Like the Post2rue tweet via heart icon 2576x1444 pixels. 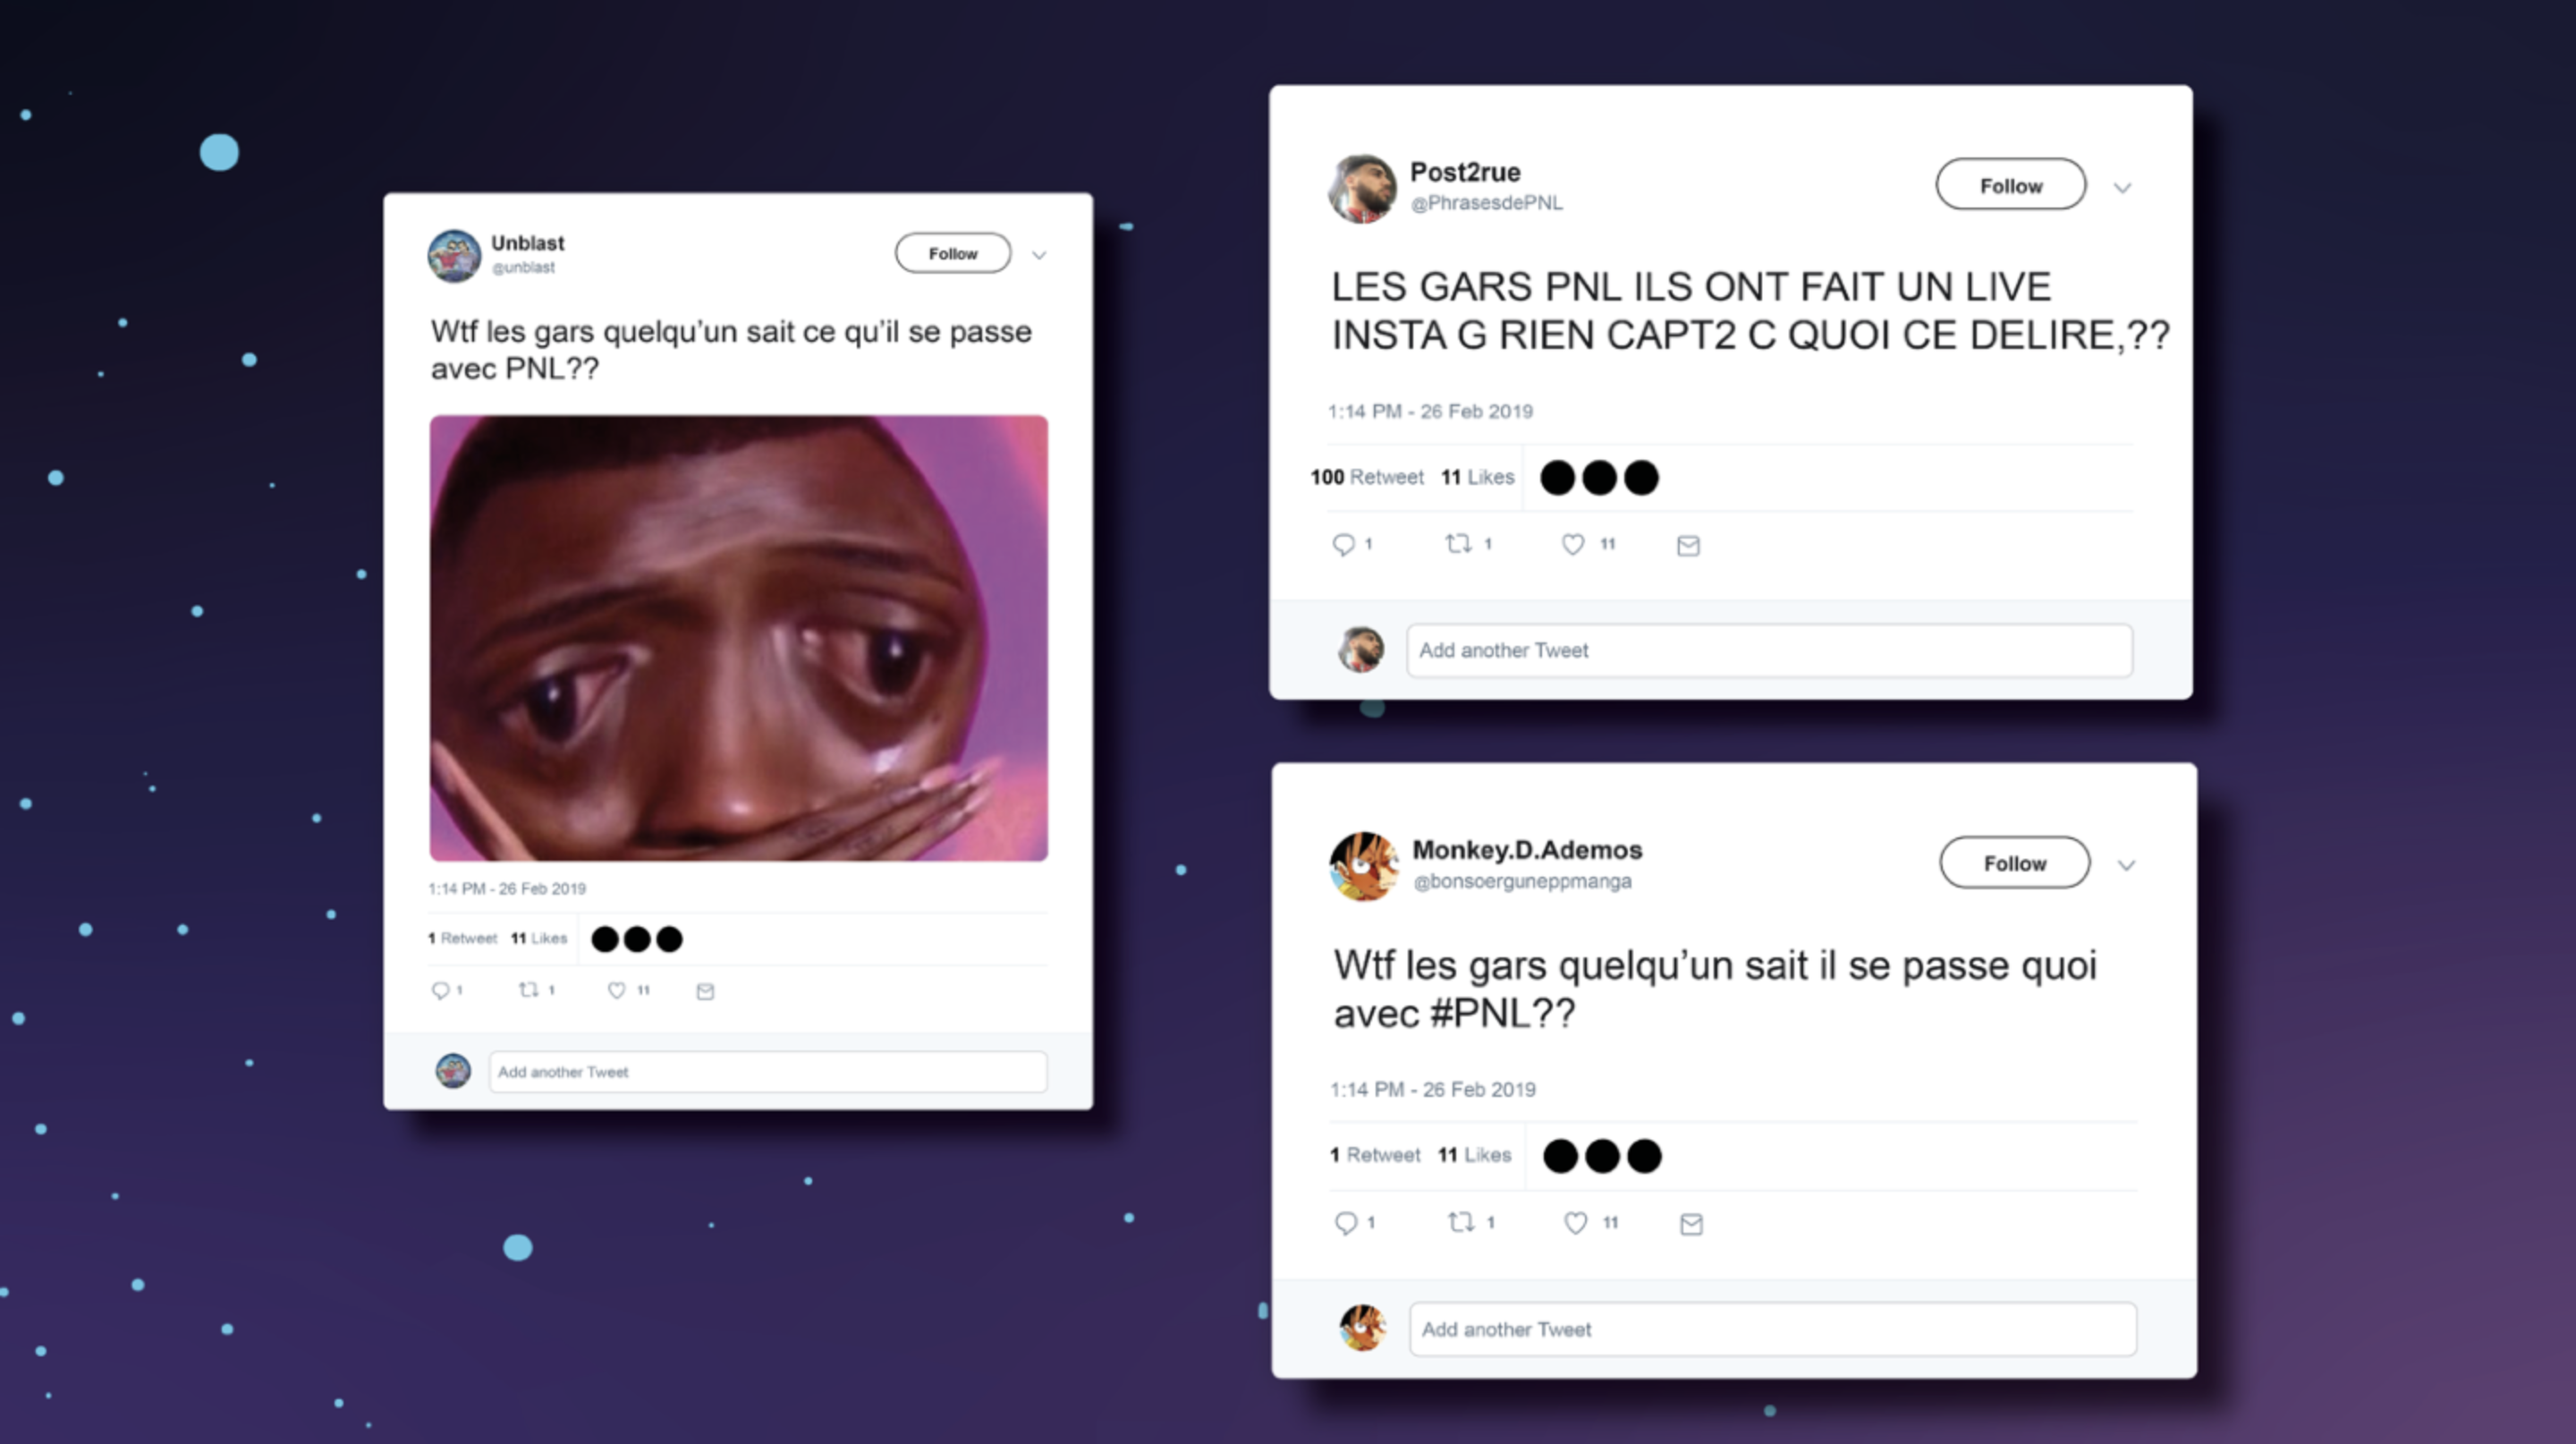(1573, 544)
